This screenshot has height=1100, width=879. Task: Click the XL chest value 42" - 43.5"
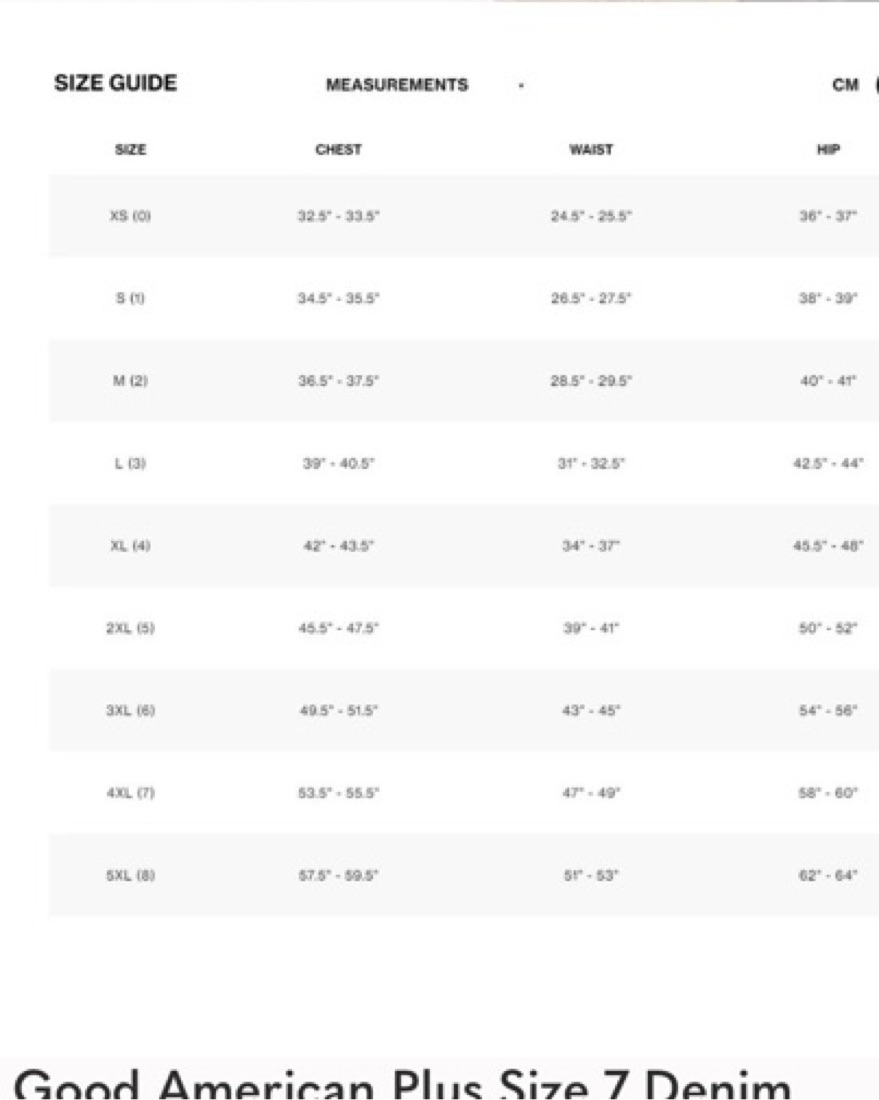(x=338, y=546)
